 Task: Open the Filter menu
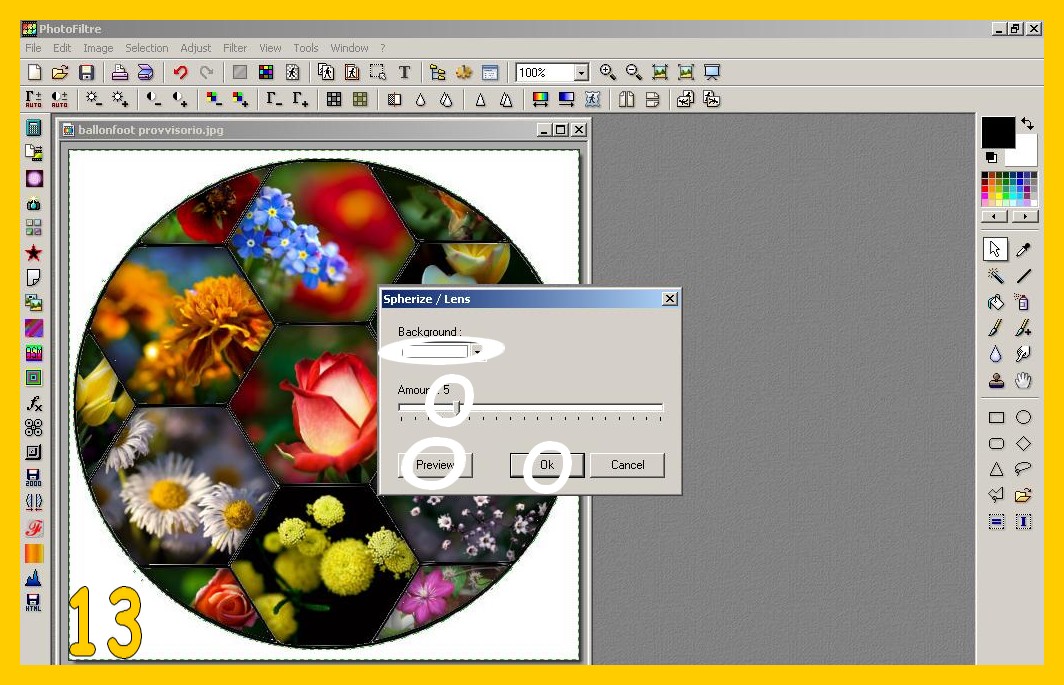point(235,48)
